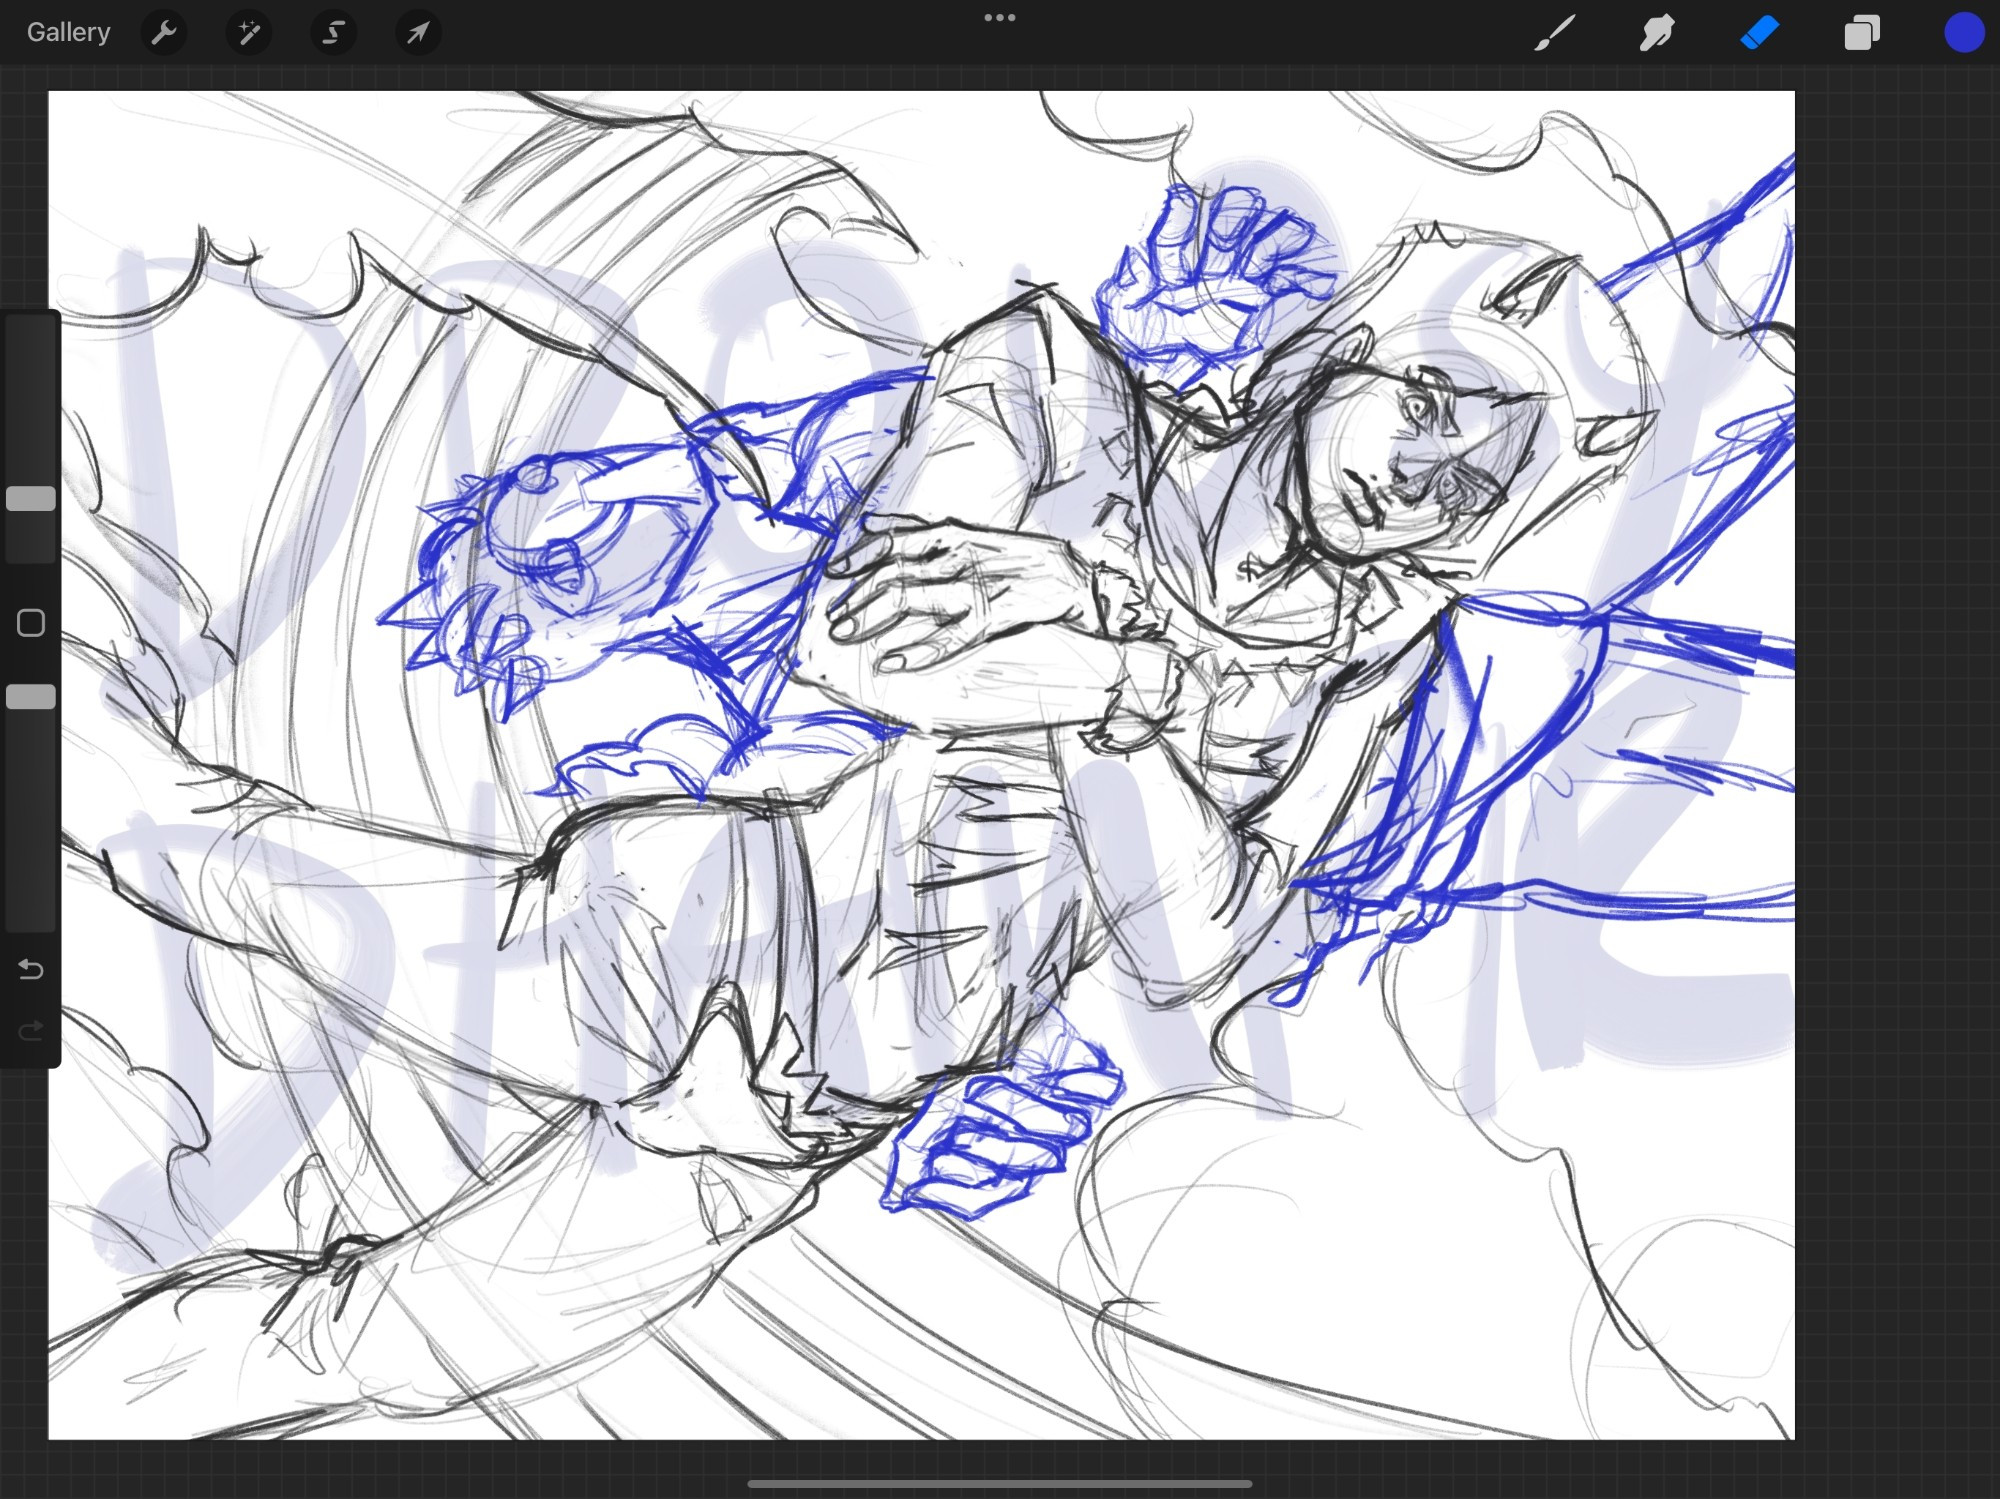Select the Smudge tool
Screen dimensions: 2000x1499
1657,33
